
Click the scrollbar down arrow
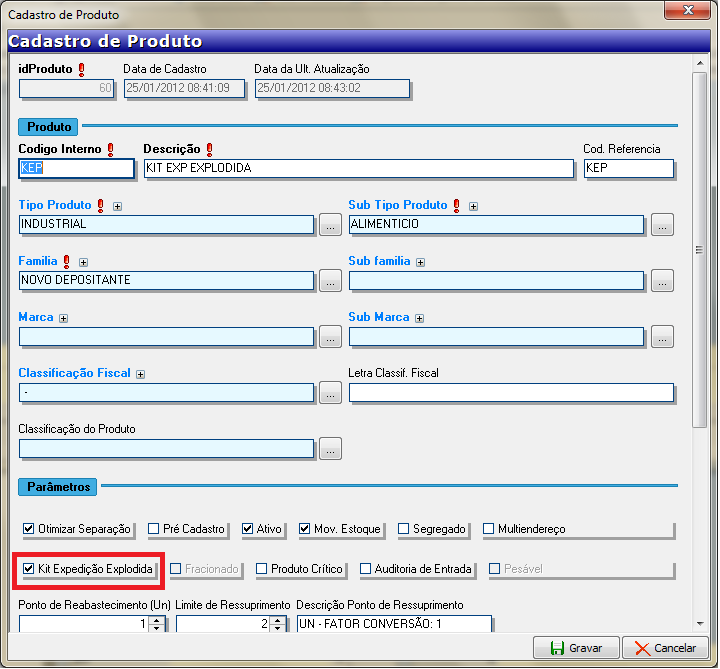(x=700, y=624)
